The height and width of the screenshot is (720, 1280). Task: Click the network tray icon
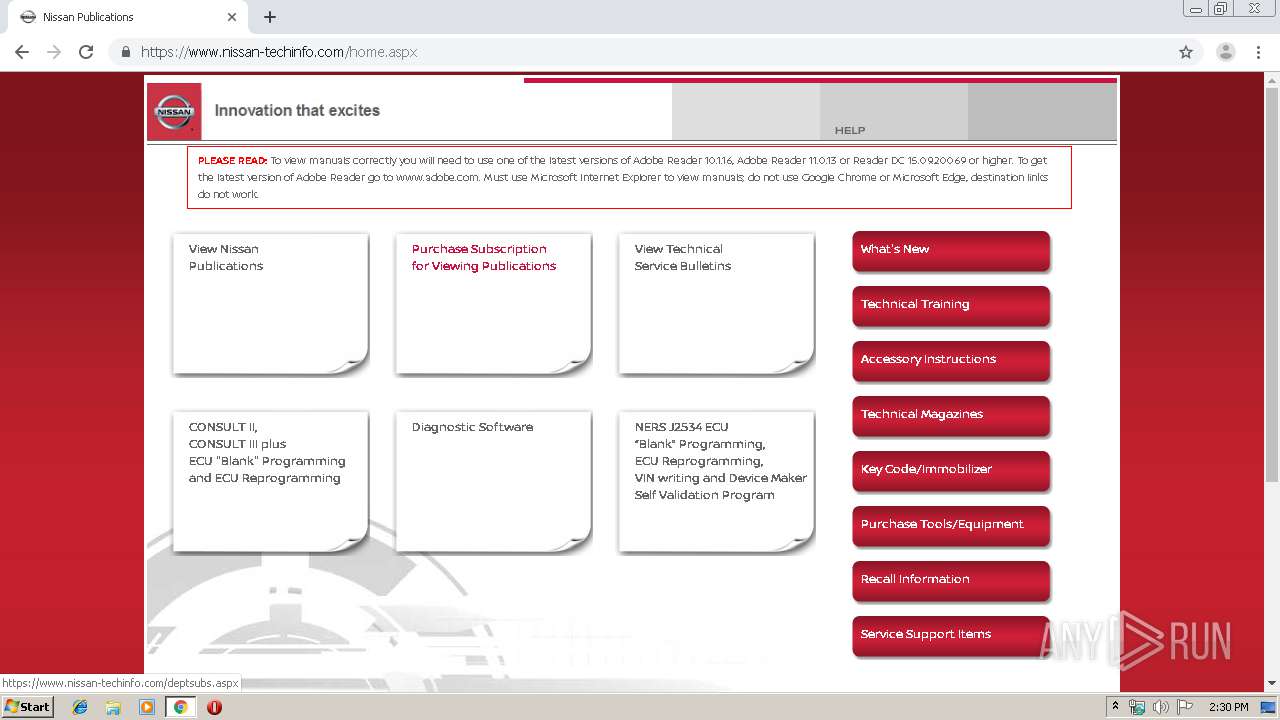click(1137, 707)
